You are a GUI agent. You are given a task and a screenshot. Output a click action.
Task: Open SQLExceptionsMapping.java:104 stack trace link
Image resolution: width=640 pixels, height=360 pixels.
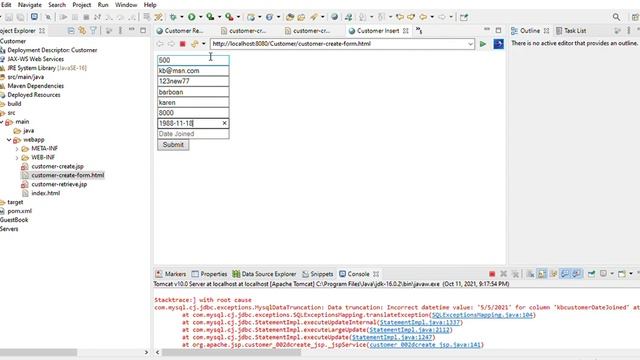482,315
